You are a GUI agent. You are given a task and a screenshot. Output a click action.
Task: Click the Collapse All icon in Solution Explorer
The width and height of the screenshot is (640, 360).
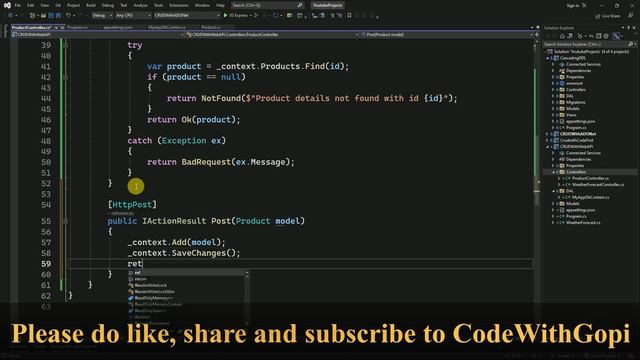[x=599, y=36]
